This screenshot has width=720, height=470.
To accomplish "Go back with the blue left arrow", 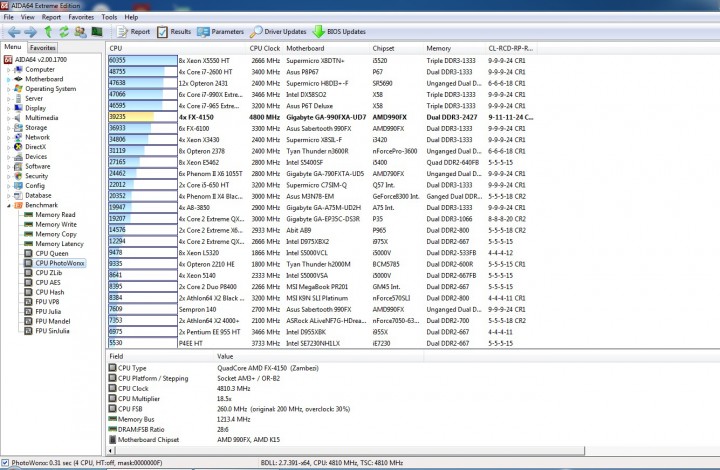I will [x=14, y=32].
